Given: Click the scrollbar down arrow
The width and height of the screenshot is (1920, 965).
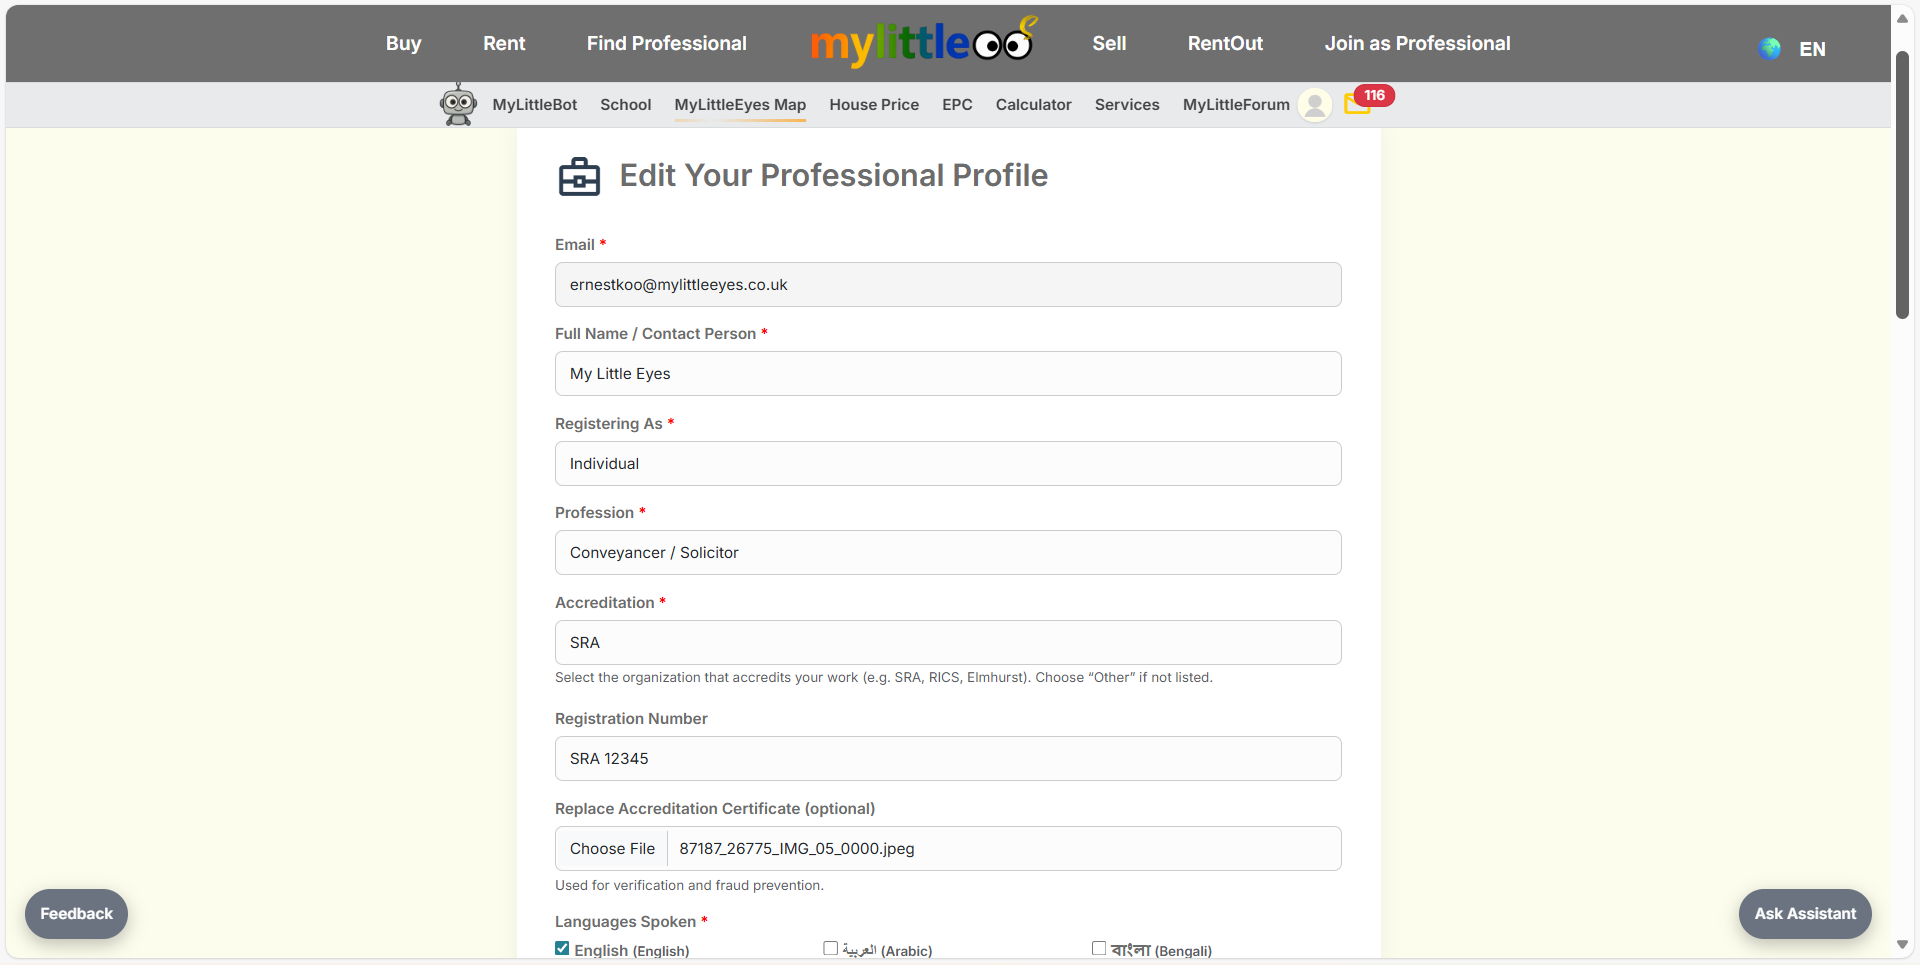Looking at the screenshot, I should pos(1902,945).
